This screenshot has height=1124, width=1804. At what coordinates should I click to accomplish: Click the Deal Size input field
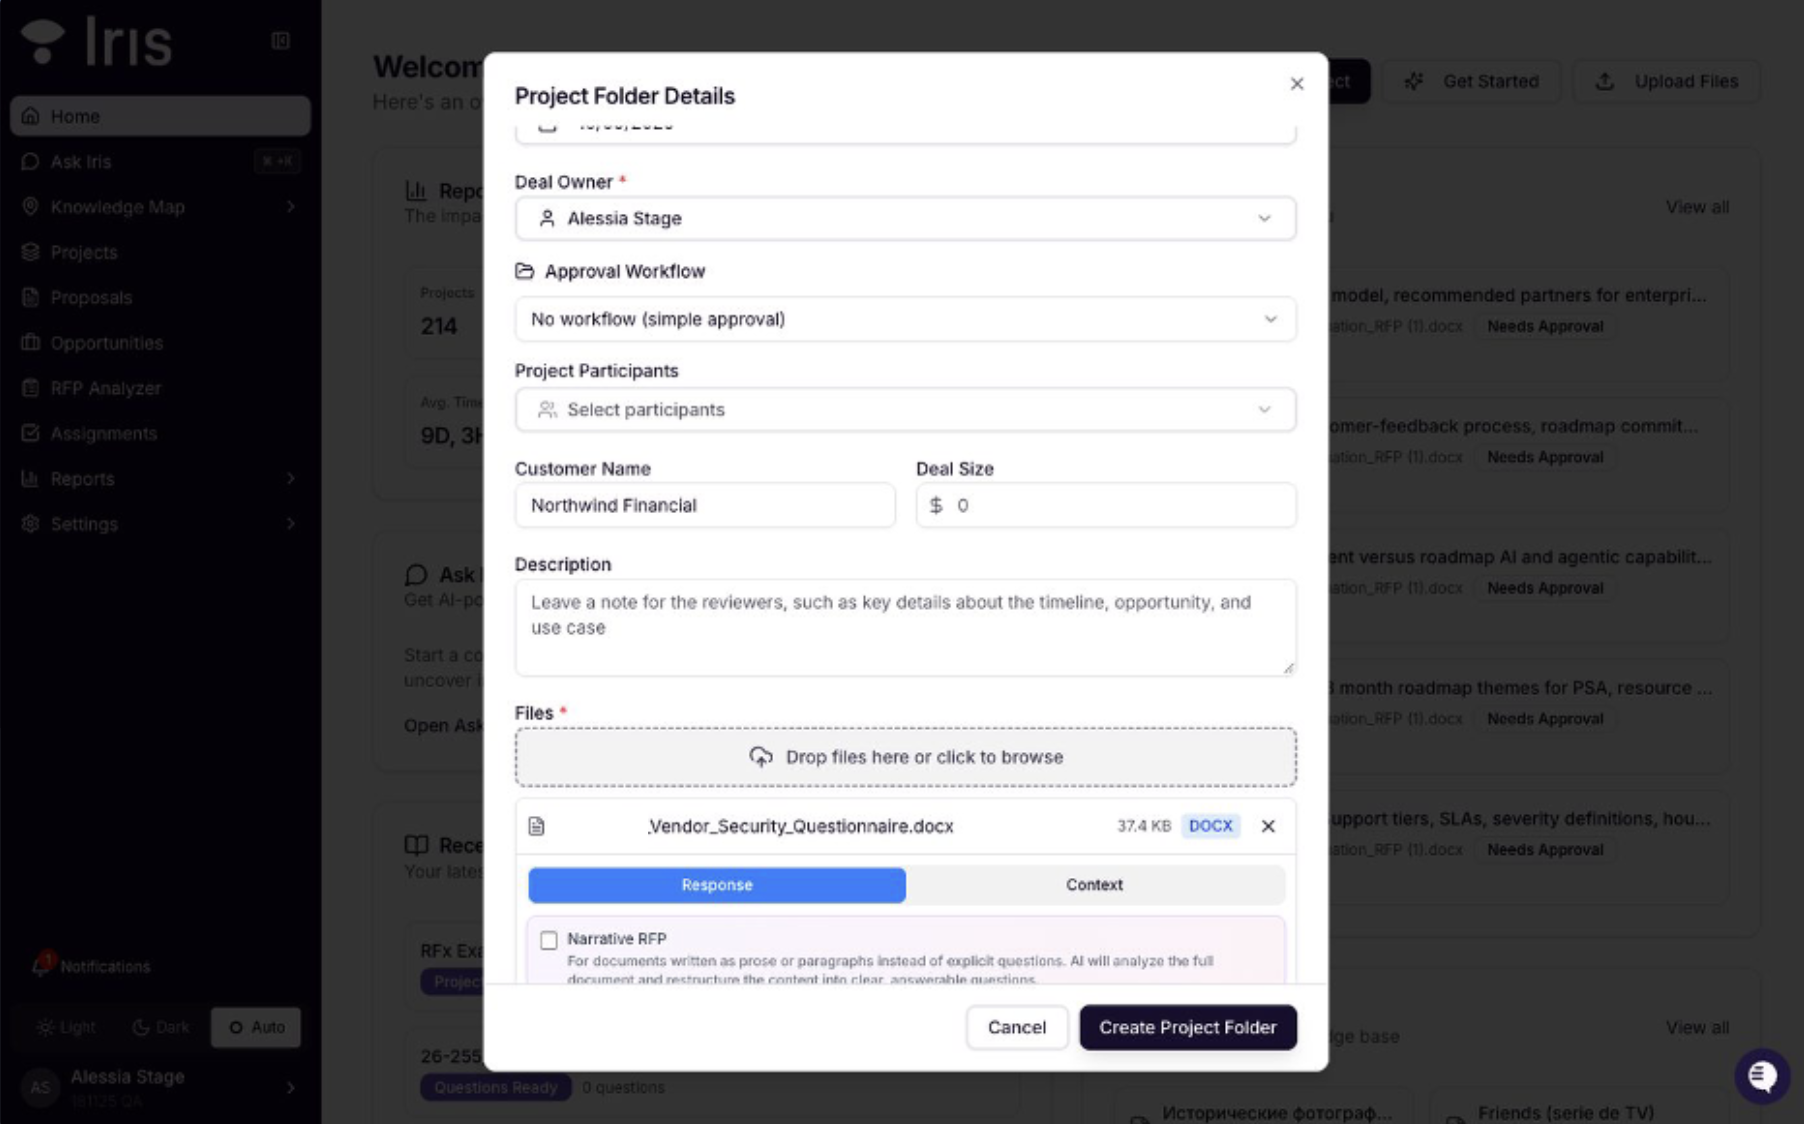click(1105, 505)
